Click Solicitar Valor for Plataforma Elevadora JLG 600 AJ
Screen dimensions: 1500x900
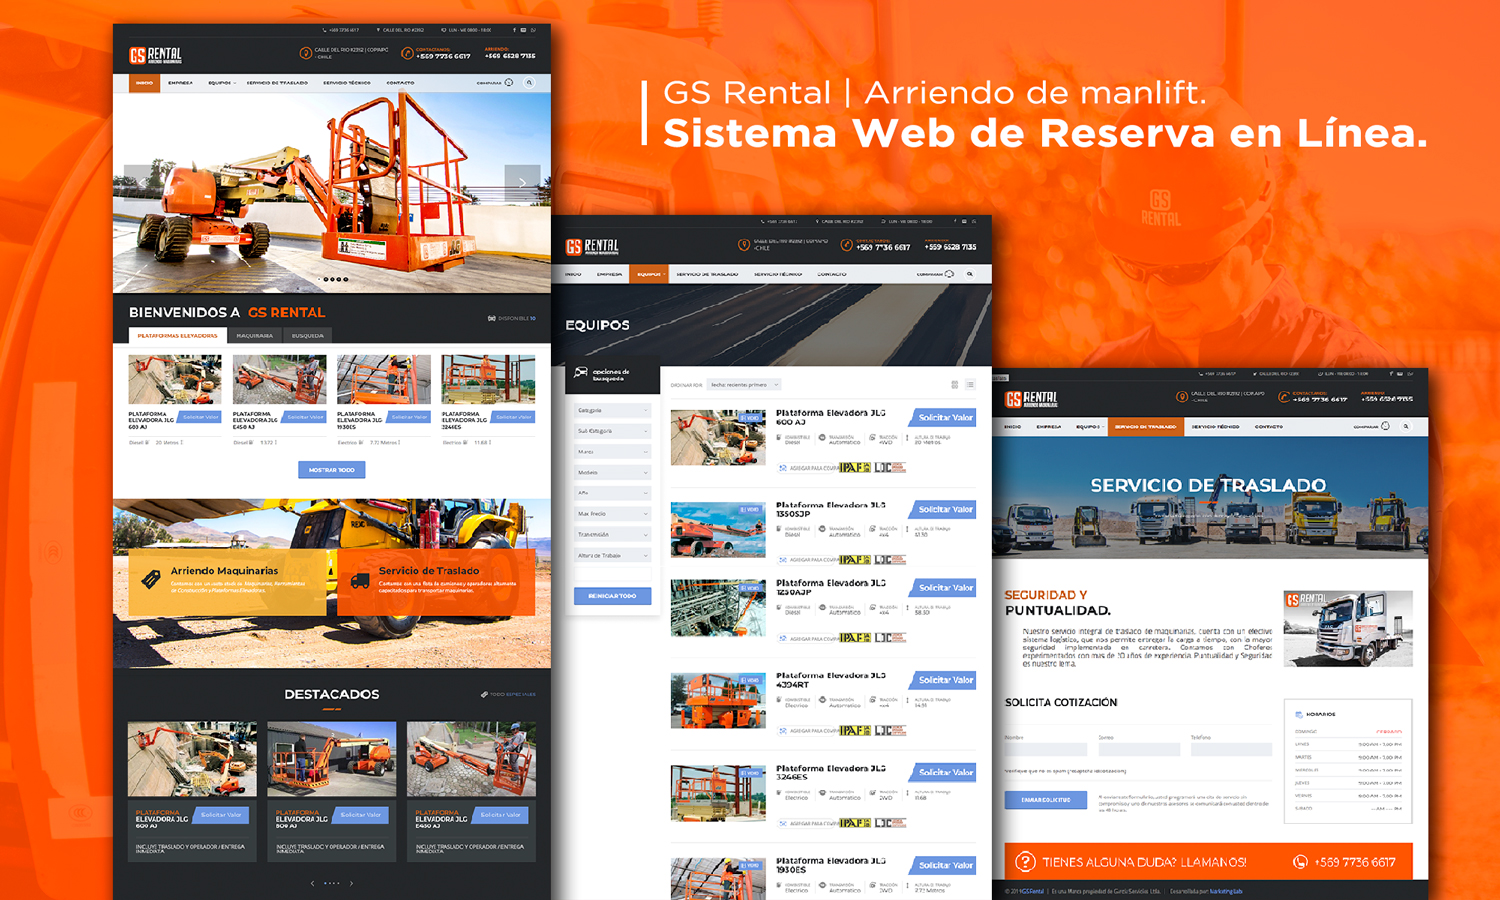pos(944,417)
